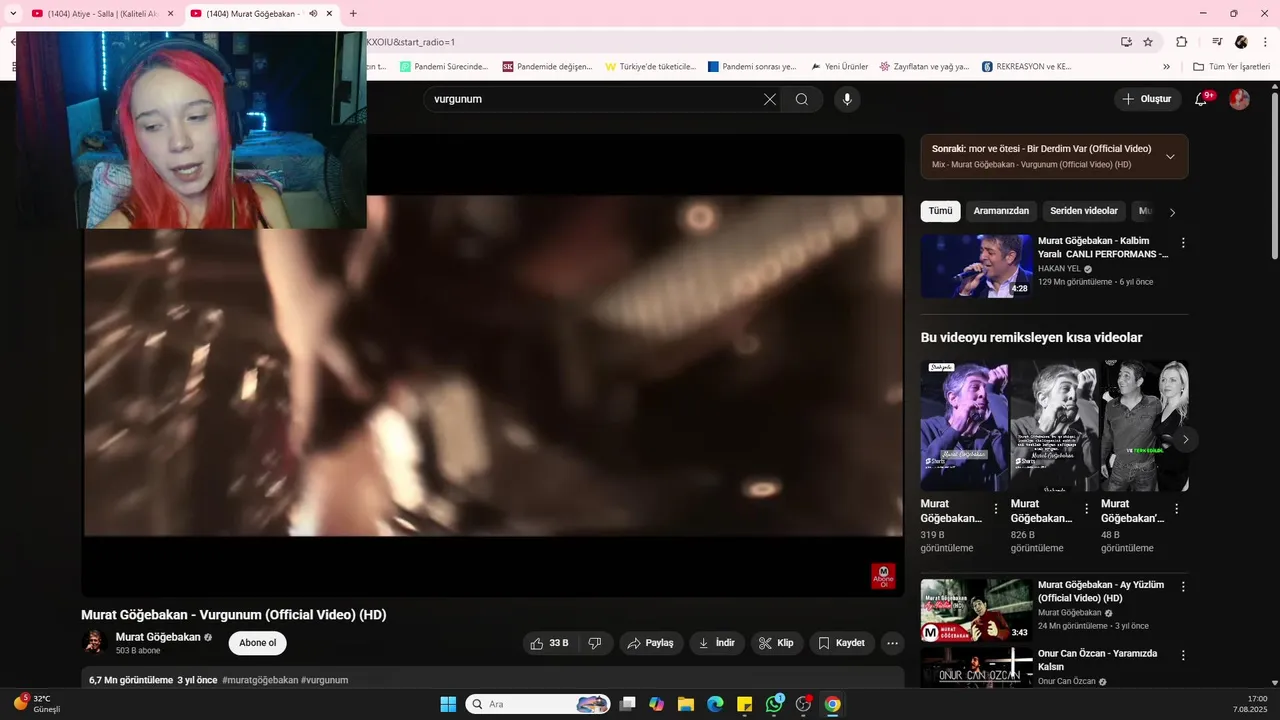Open options for Yaramızda Kalsın video
This screenshot has height=720, width=1280.
click(1183, 656)
